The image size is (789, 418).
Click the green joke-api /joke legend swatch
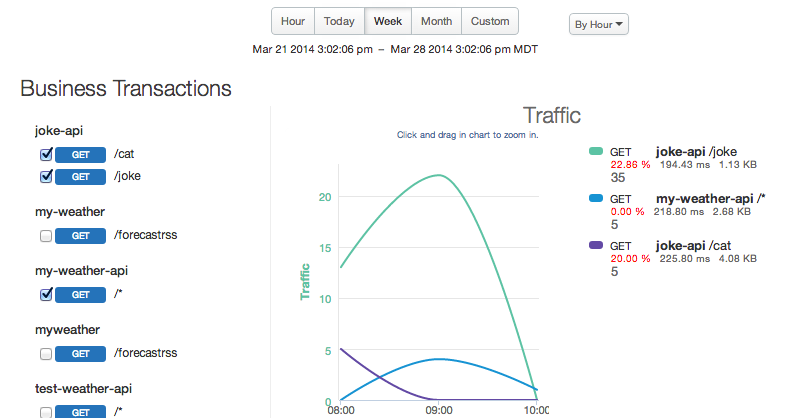click(596, 151)
